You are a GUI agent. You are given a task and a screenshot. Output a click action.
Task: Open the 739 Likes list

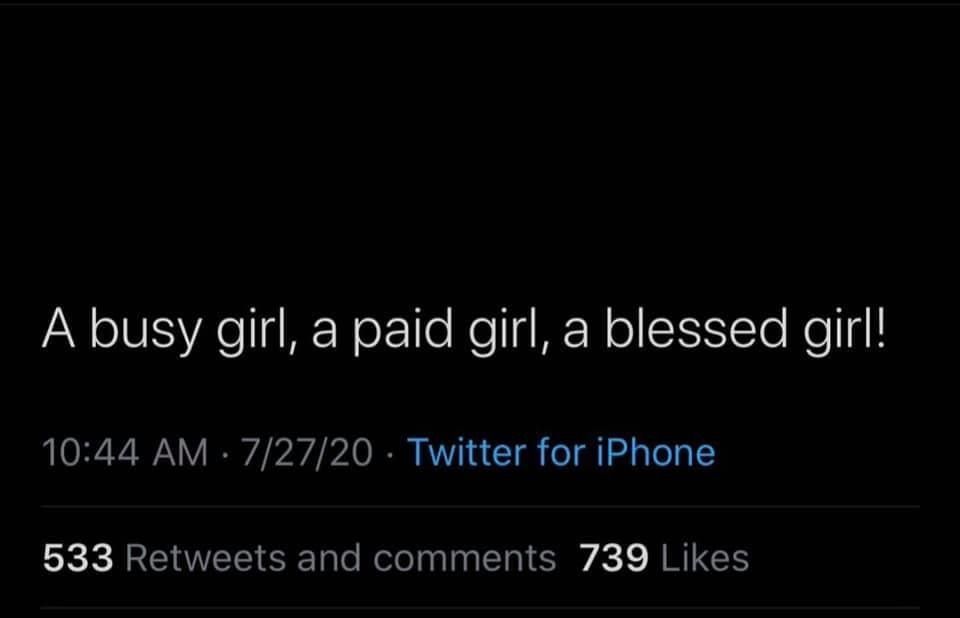pos(664,558)
